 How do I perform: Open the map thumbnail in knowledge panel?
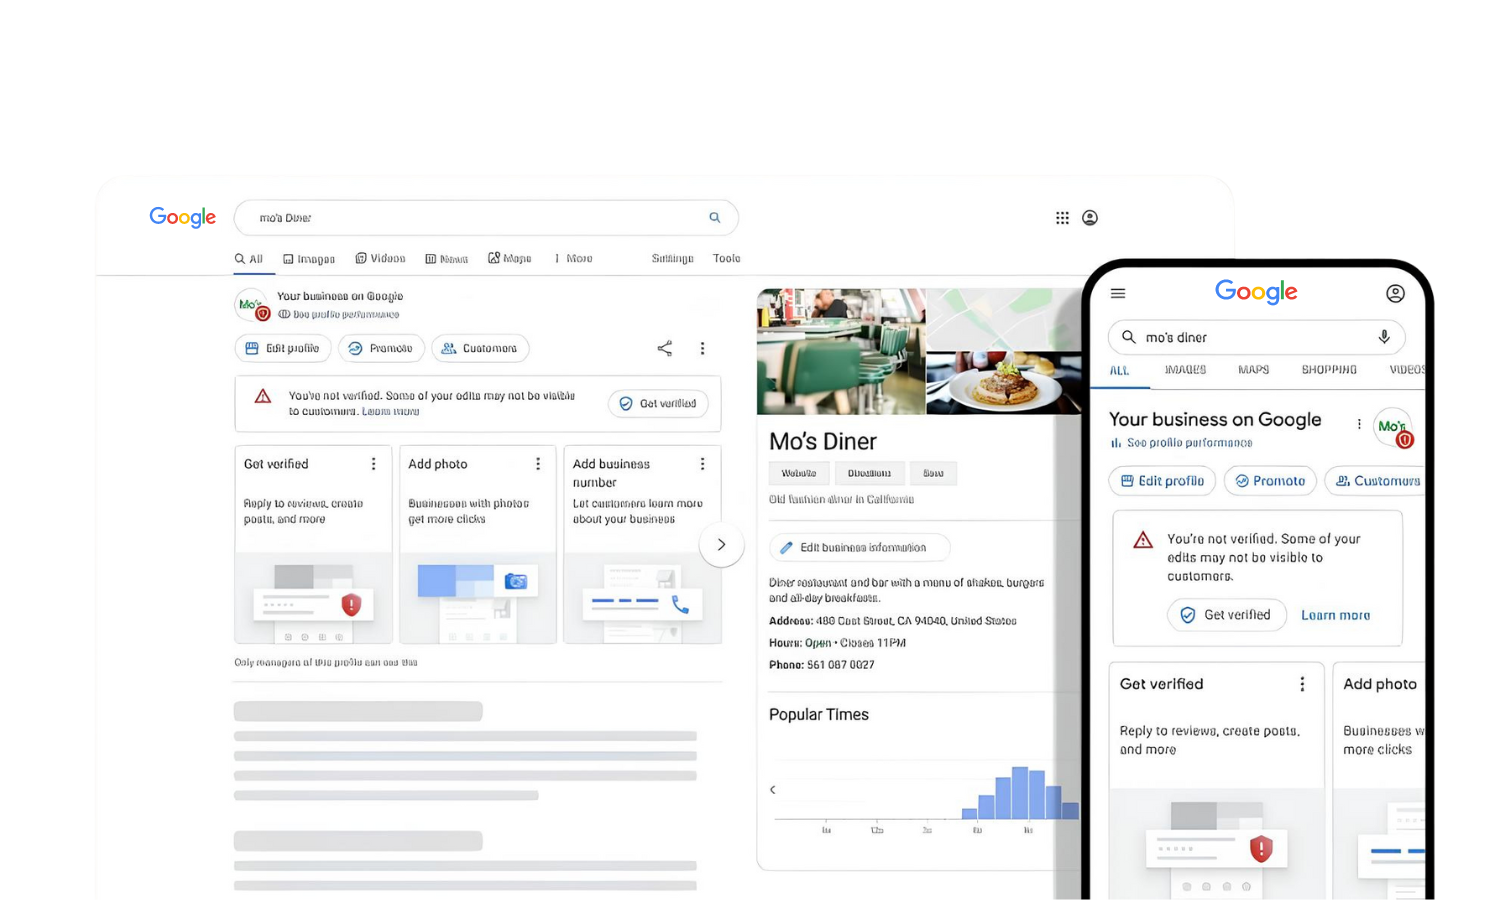click(1005, 319)
